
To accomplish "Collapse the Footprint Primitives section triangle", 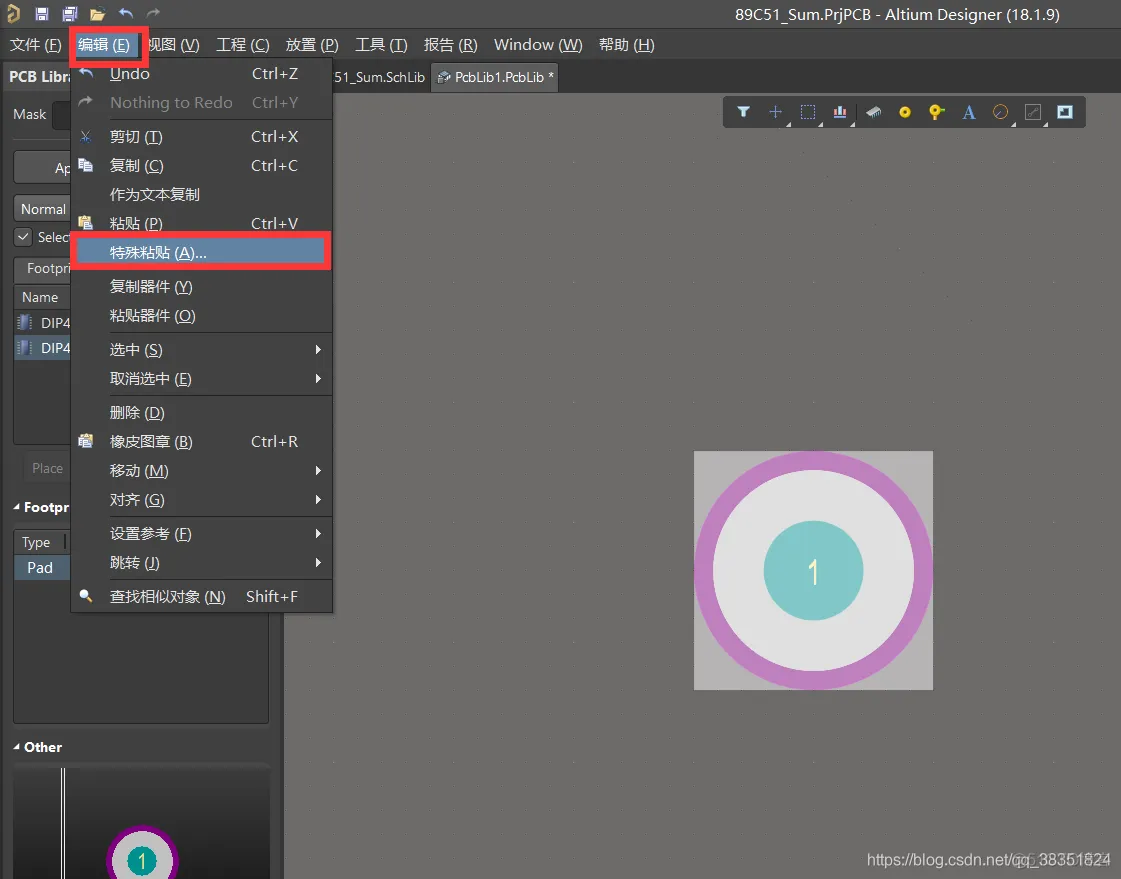I will coord(16,507).
